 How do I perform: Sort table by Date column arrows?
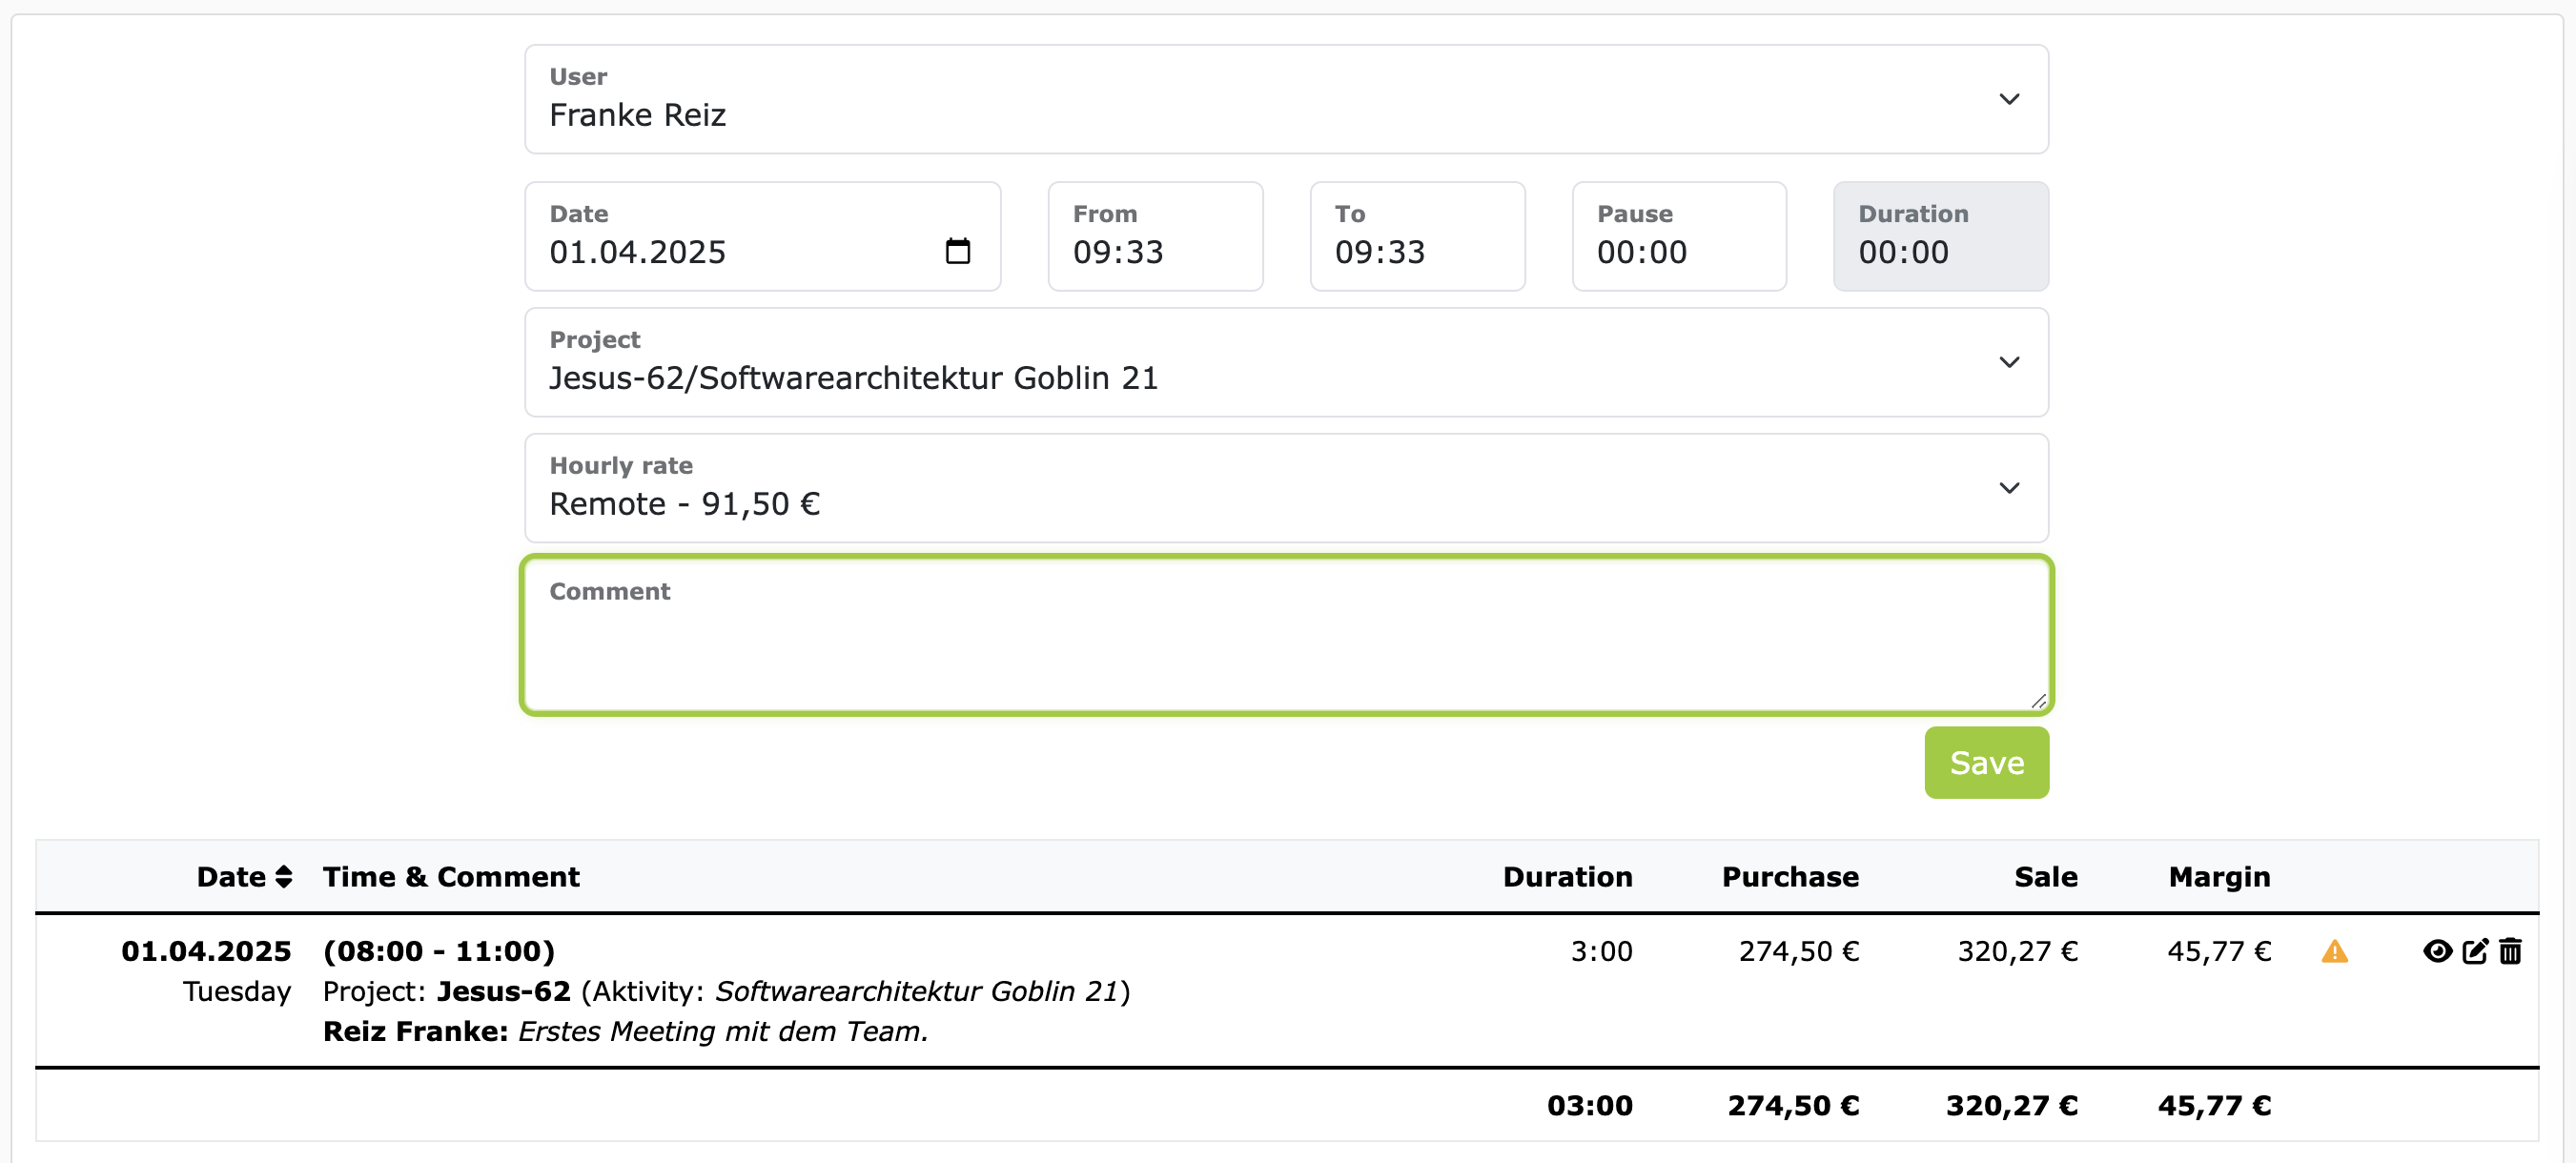tap(284, 877)
